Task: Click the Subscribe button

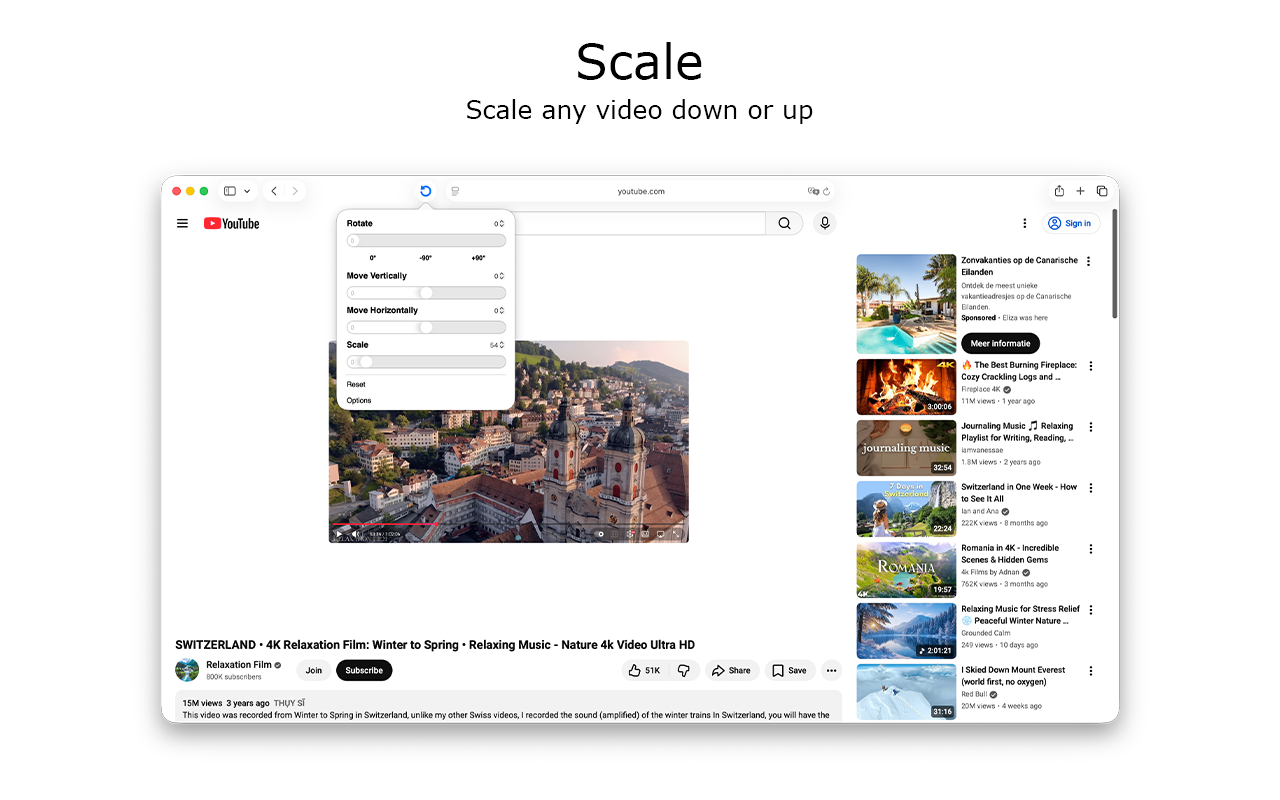Action: click(x=364, y=670)
